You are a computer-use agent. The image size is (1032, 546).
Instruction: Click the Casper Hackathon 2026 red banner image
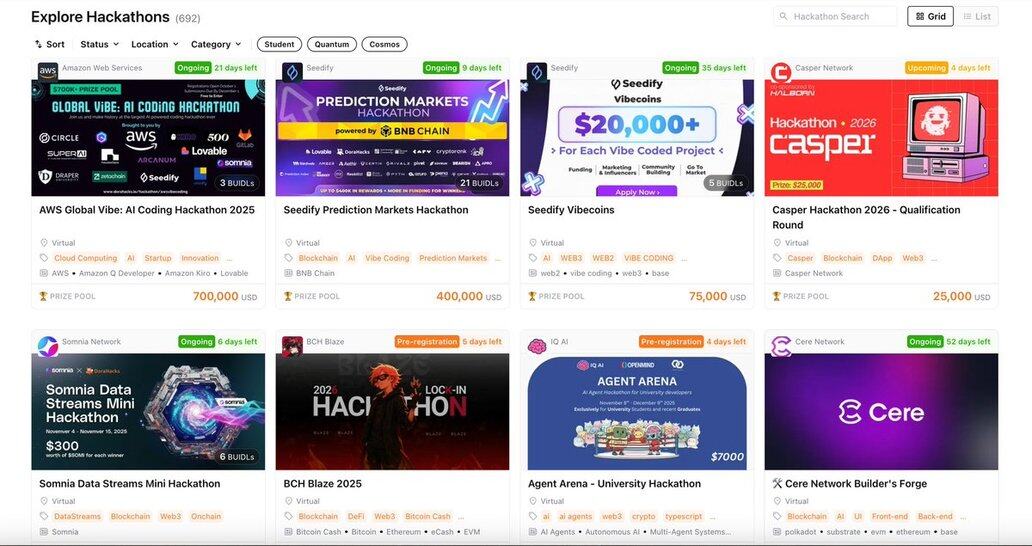pos(881,138)
